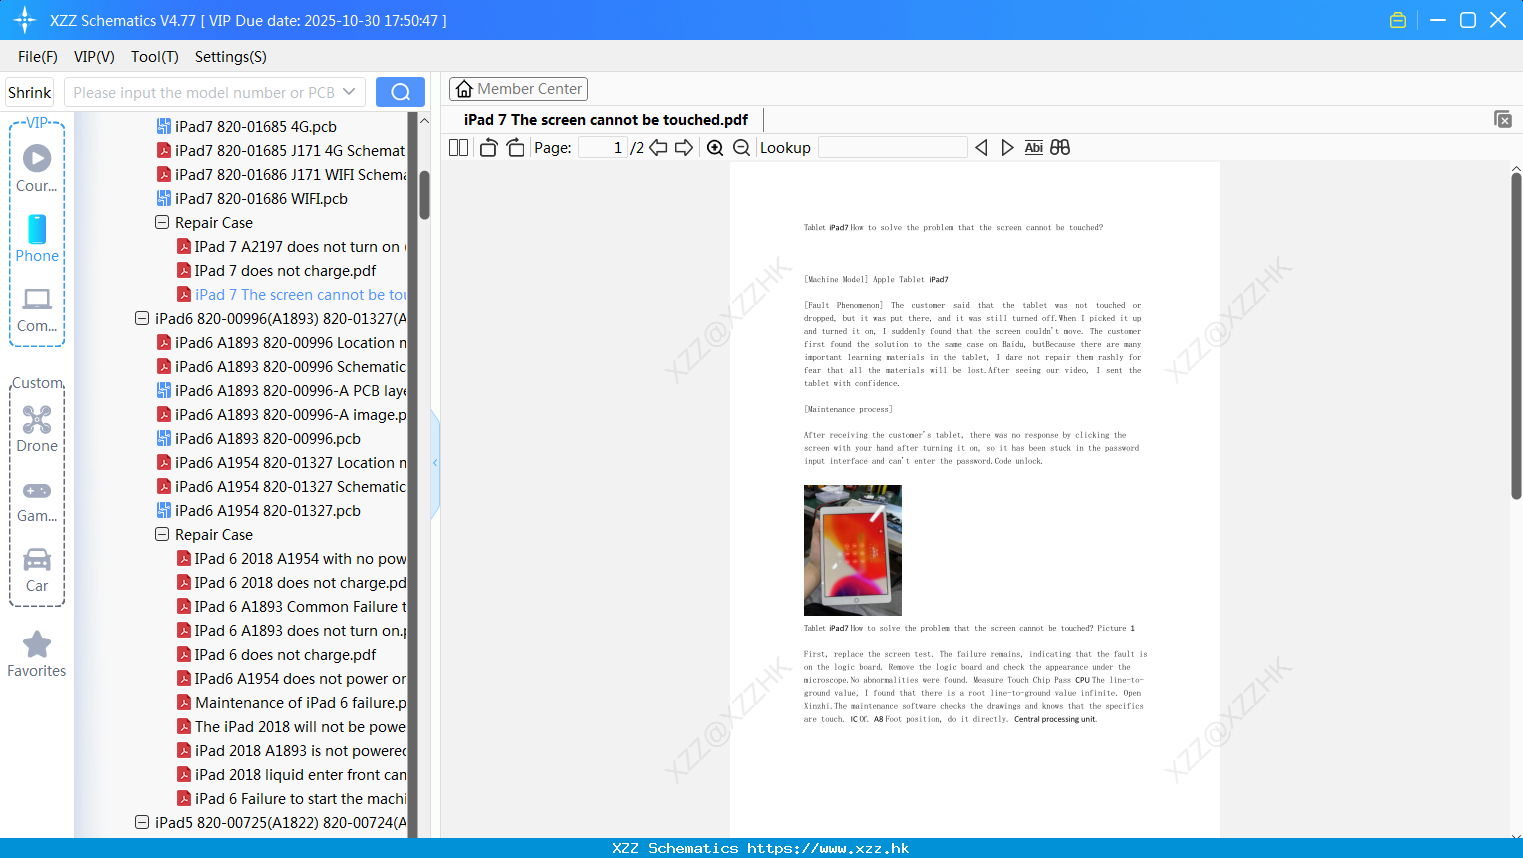Open IPad 7 A2197 does not turn on
Image resolution: width=1523 pixels, height=858 pixels.
coord(291,246)
